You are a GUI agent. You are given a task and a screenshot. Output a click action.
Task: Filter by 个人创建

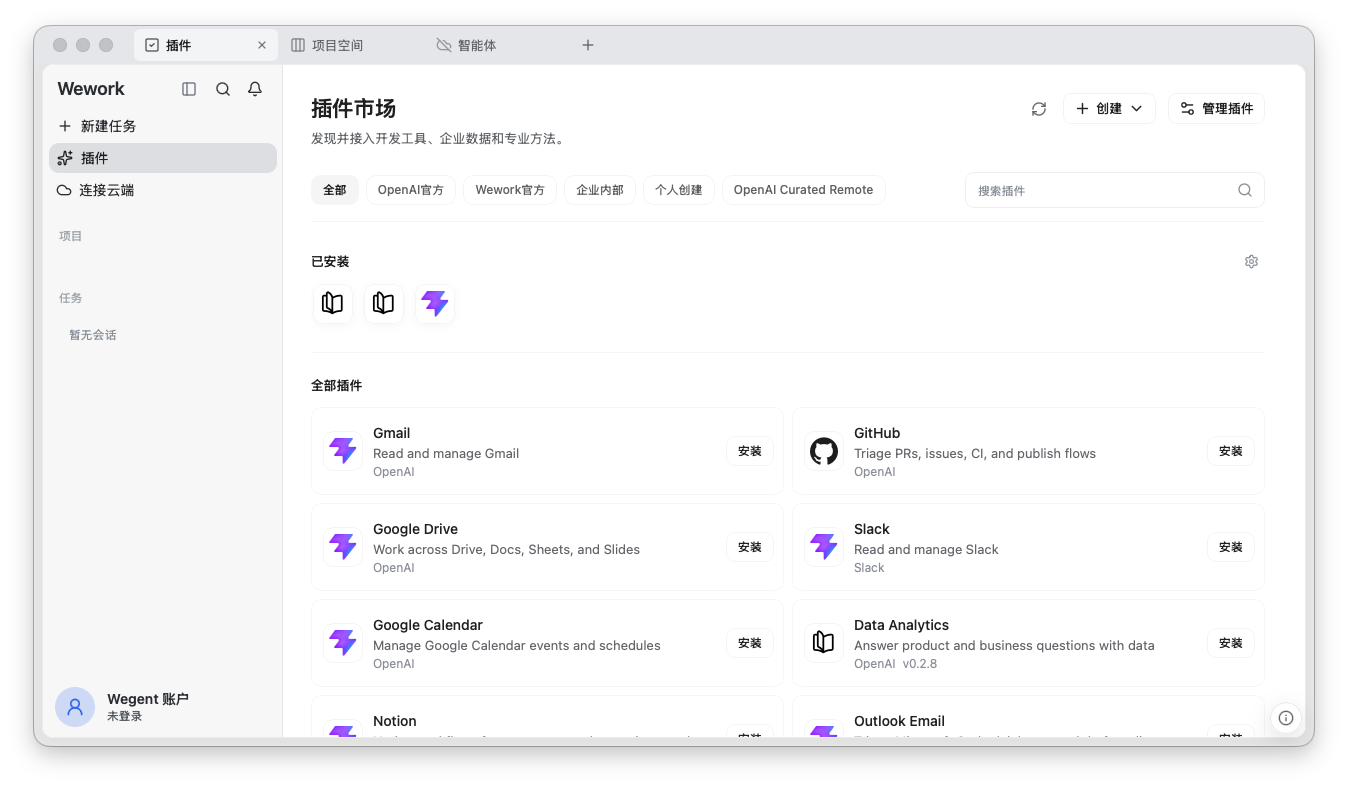(x=679, y=190)
